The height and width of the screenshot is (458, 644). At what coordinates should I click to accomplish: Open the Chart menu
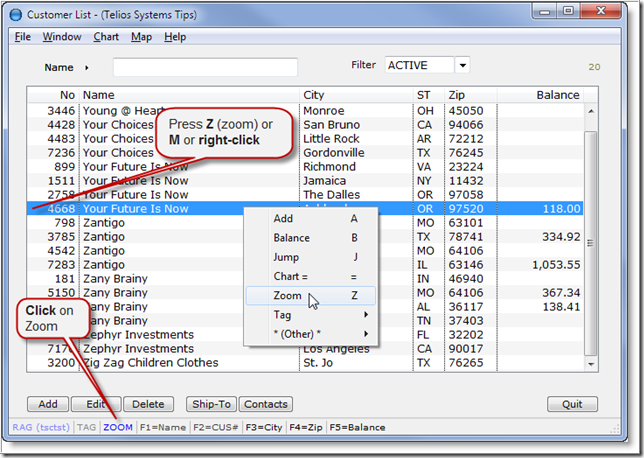[106, 37]
